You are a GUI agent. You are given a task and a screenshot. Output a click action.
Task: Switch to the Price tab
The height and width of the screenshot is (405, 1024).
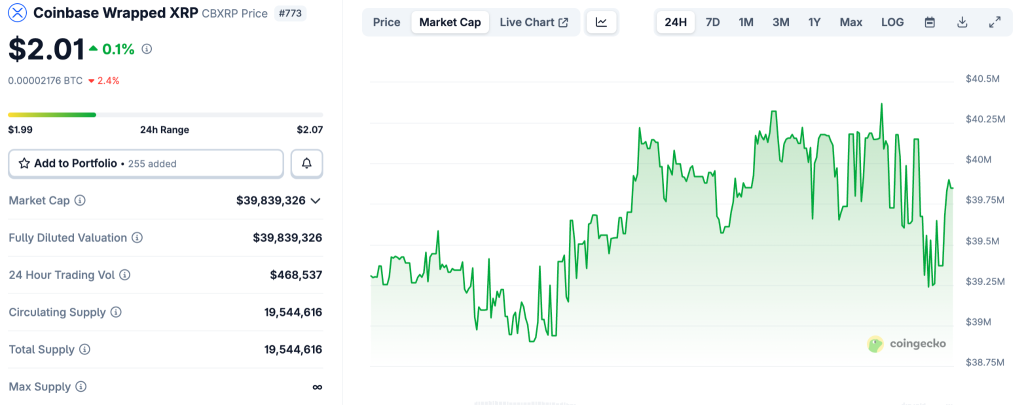(x=386, y=22)
